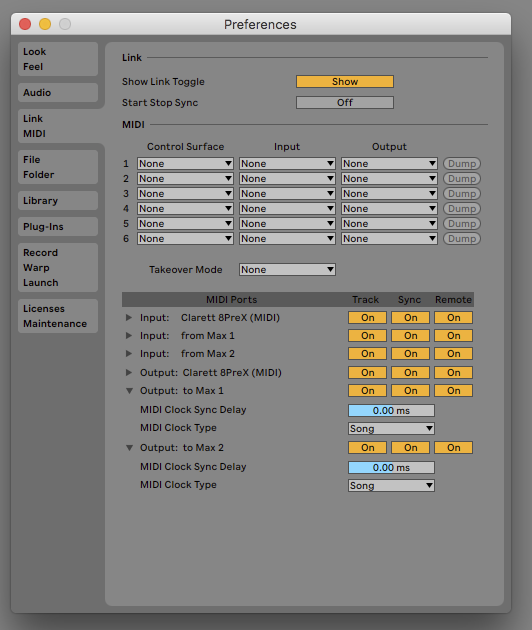Expand the Input Clarett 8PreX (MIDI) port
Viewport: 532px width, 630px height.
tap(129, 317)
